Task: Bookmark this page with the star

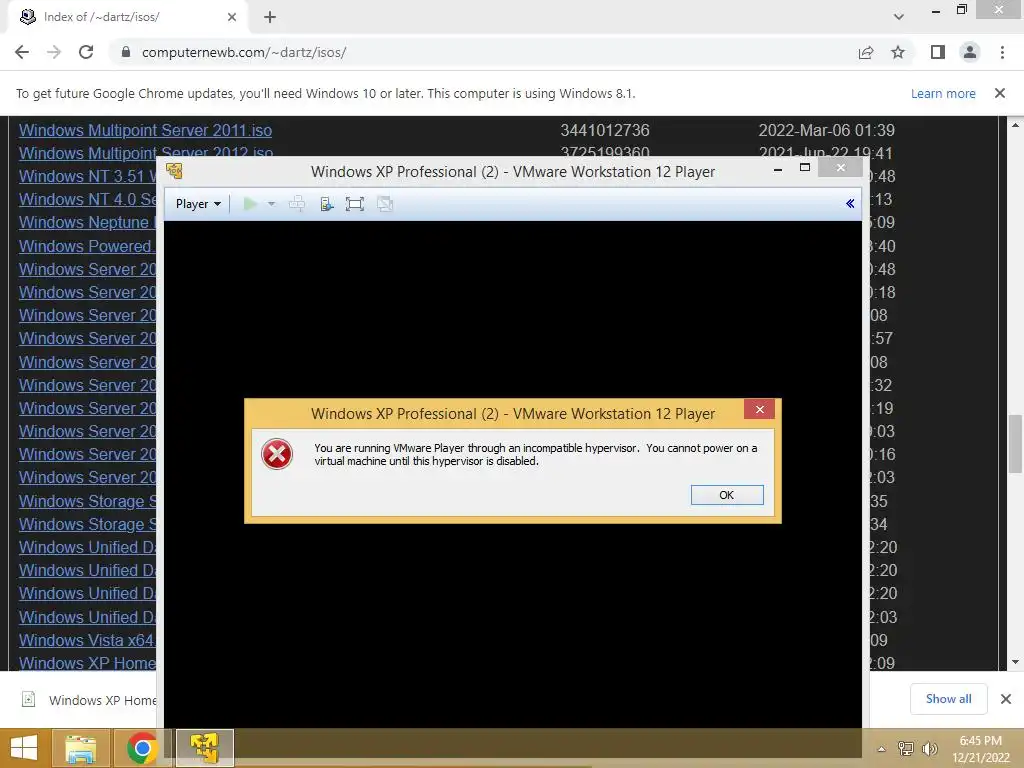Action: coord(898,52)
